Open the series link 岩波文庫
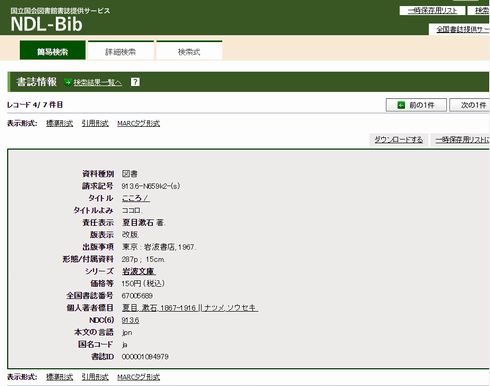The image size is (490, 386). click(139, 271)
